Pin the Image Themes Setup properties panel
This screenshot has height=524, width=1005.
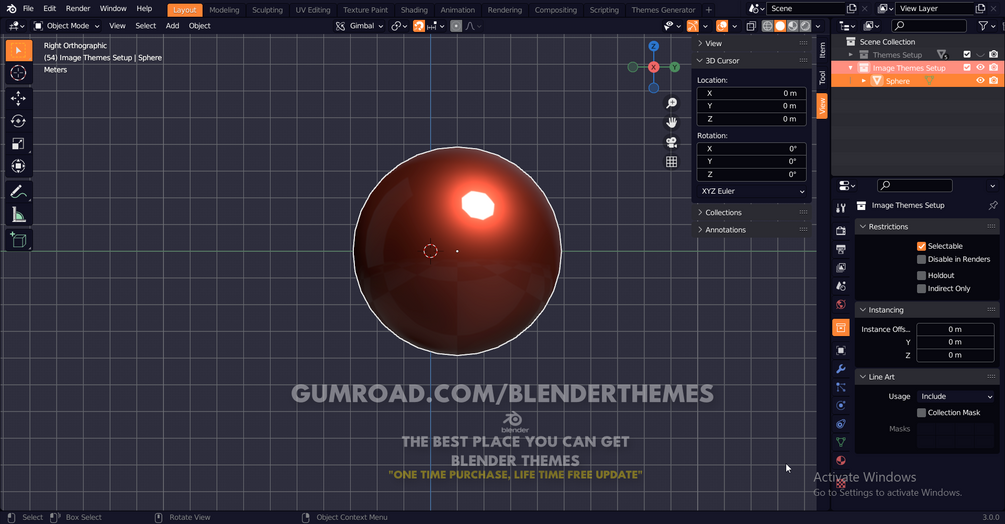(993, 206)
